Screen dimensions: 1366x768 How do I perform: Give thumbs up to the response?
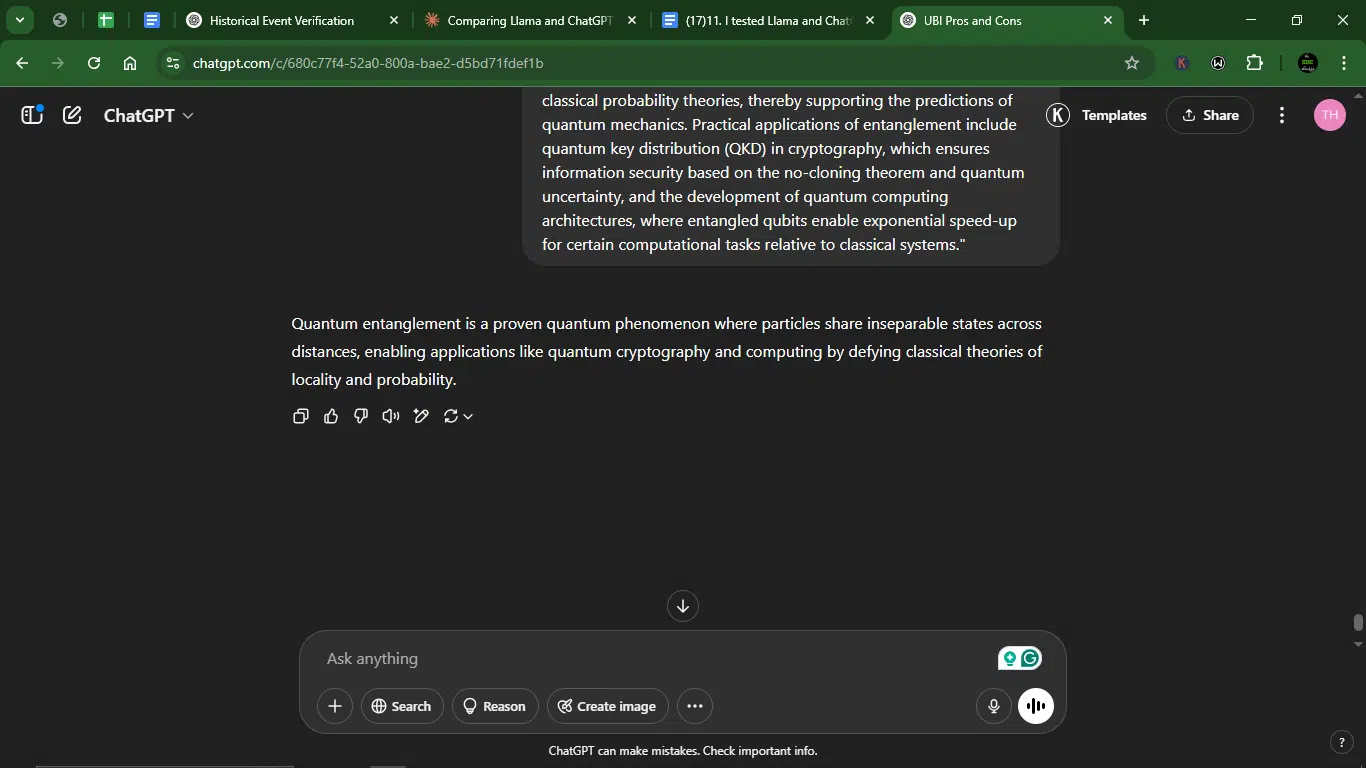pyautogui.click(x=331, y=416)
